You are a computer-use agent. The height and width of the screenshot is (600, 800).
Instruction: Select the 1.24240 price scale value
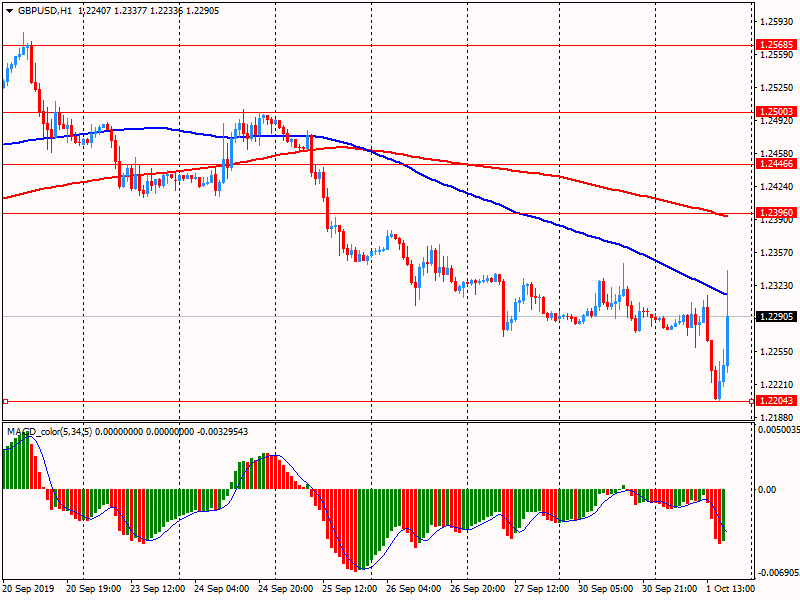[x=777, y=187]
